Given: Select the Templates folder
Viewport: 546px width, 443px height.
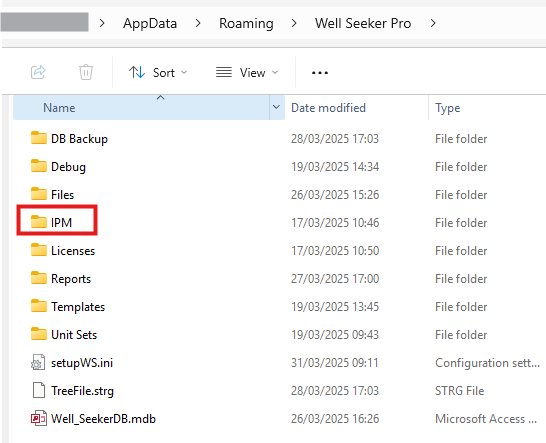Looking at the screenshot, I should [78, 307].
